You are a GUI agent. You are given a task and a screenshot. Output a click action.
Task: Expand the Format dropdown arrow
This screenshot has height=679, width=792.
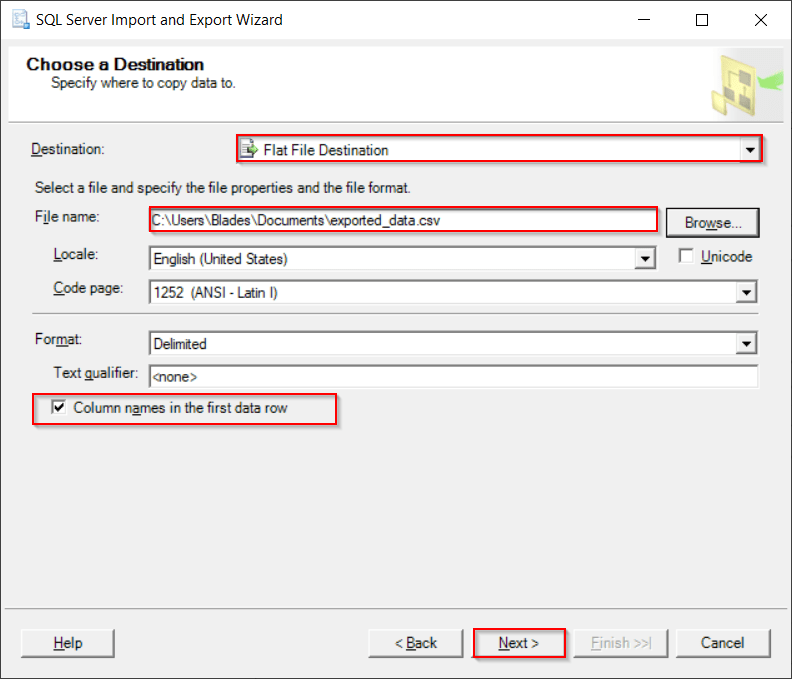click(x=747, y=344)
